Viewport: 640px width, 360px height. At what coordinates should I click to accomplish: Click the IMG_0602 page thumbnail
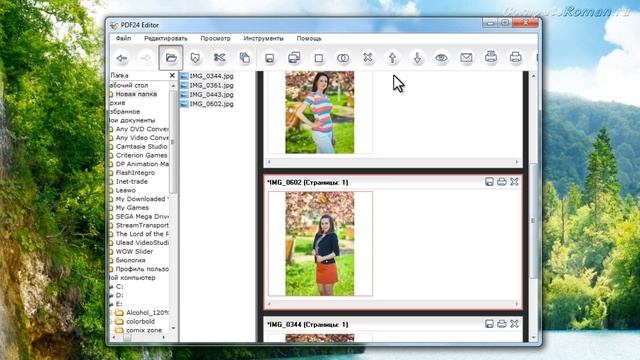[320, 244]
